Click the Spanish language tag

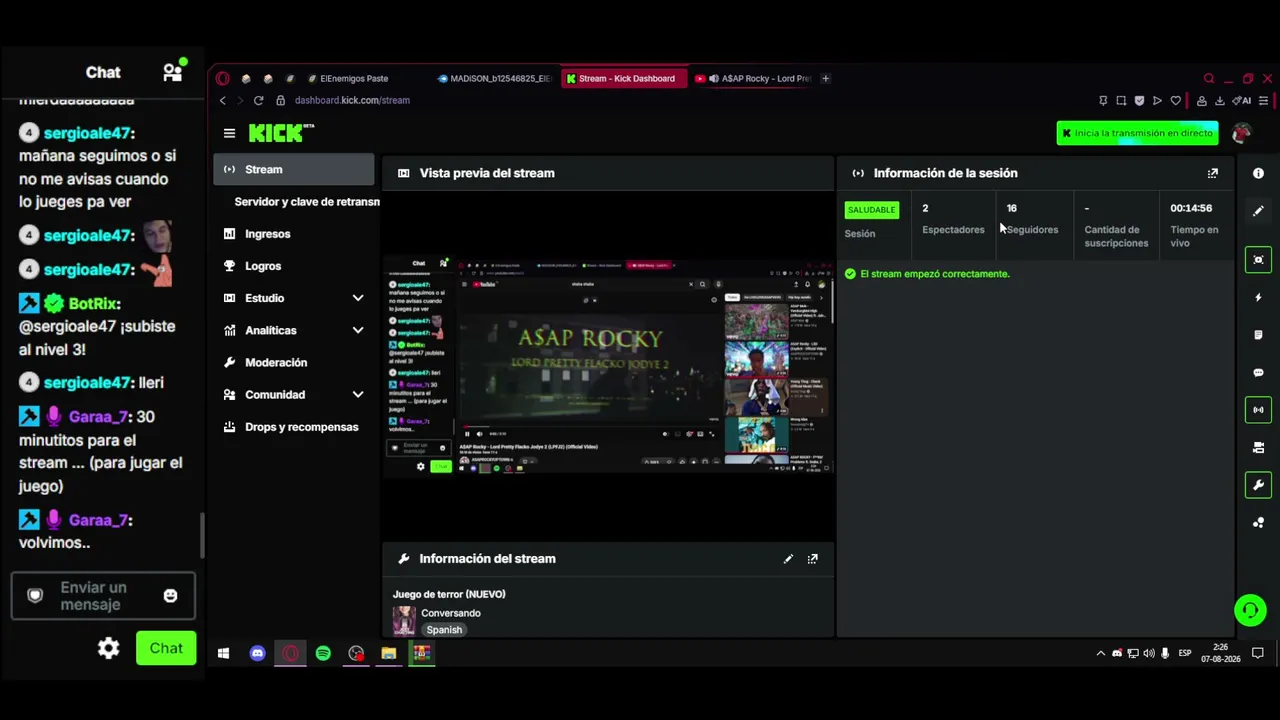[444, 630]
